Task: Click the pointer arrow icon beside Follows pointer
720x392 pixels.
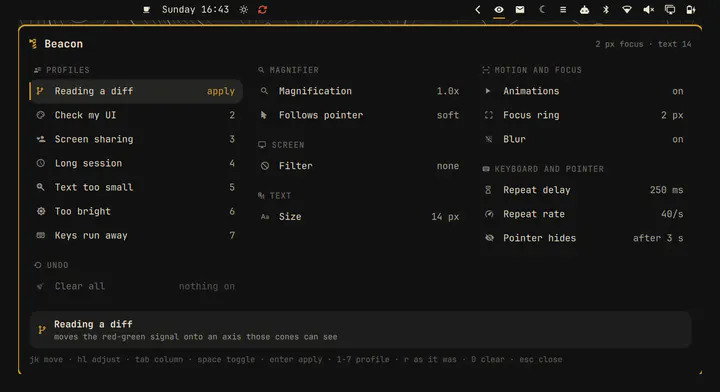Action: click(x=264, y=115)
